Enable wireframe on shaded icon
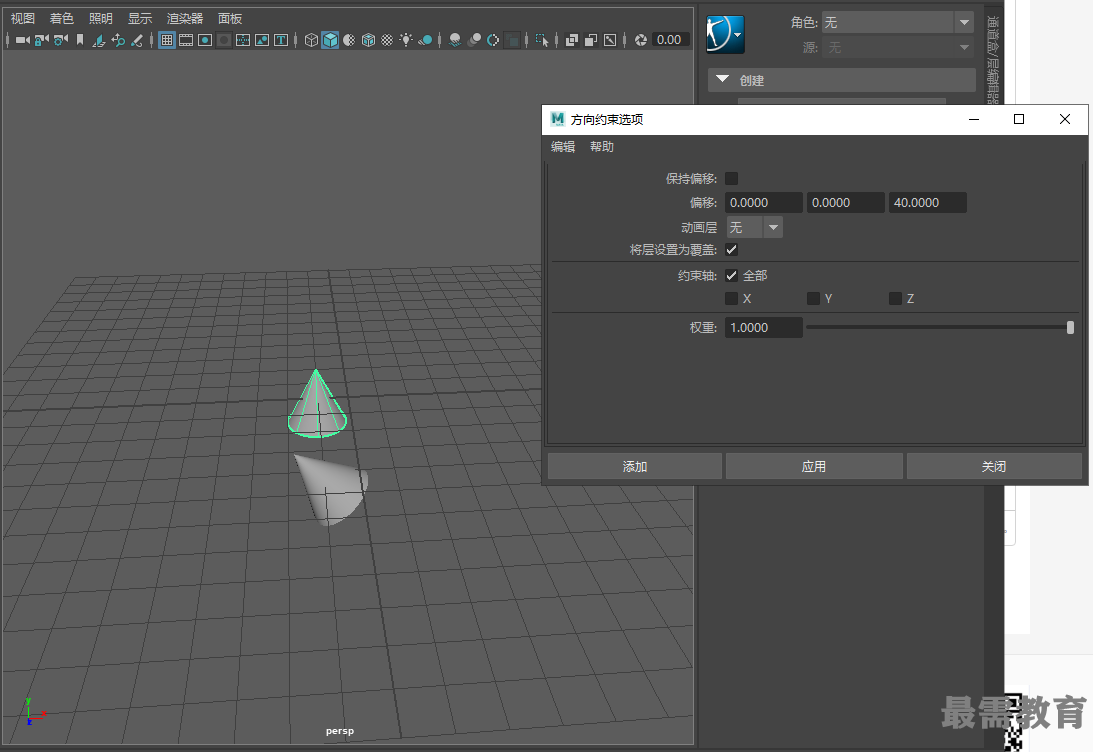Image resolution: width=1093 pixels, height=752 pixels. coord(369,40)
